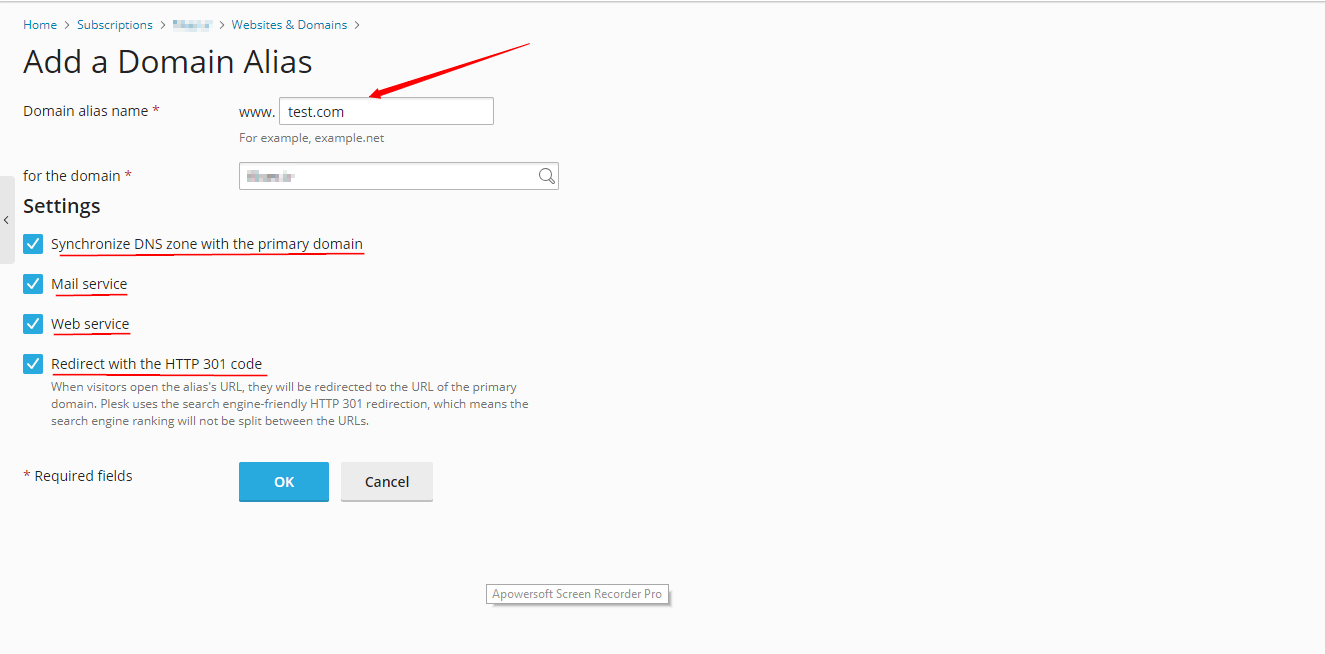
Task: Uncheck Redirect with the HTTP 301 code
Action: 34,364
